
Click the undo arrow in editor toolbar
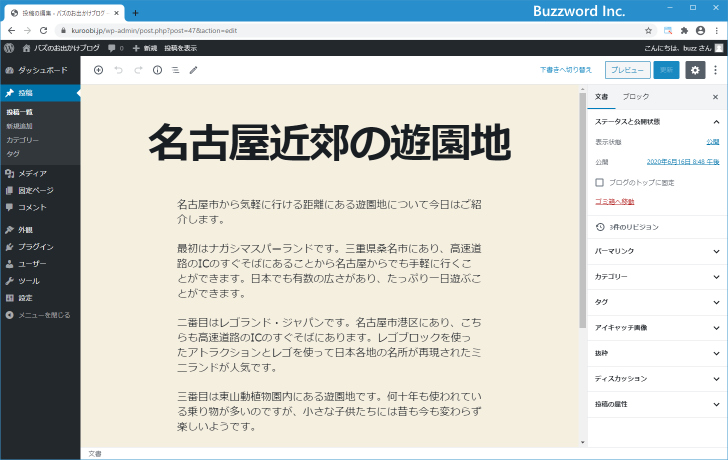coord(118,70)
